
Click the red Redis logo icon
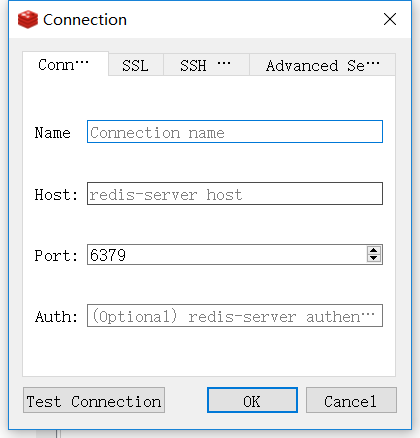pyautogui.click(x=28, y=19)
